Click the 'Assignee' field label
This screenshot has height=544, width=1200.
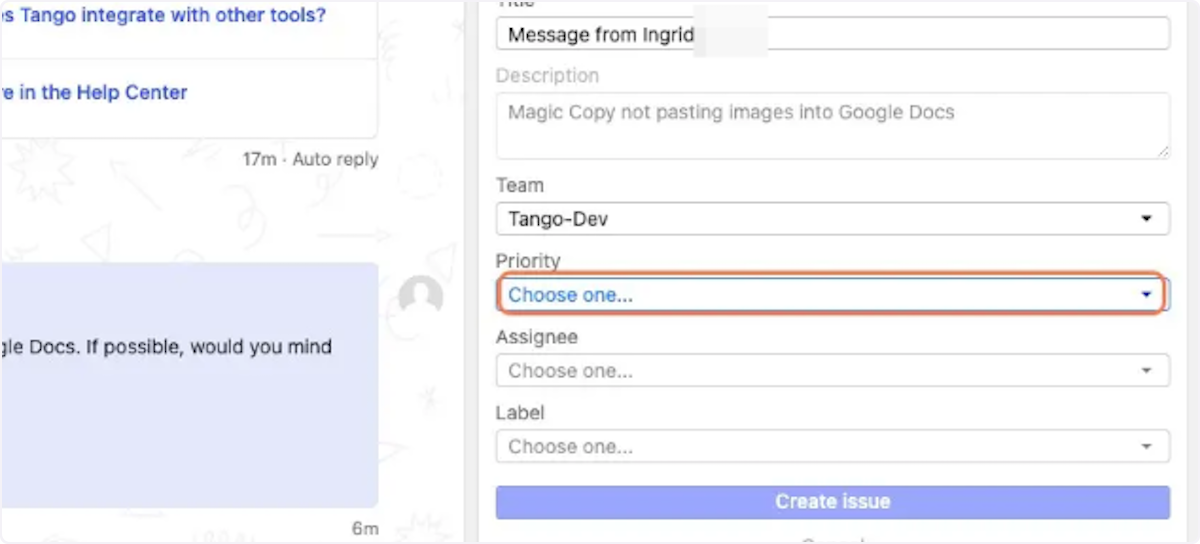pos(536,337)
